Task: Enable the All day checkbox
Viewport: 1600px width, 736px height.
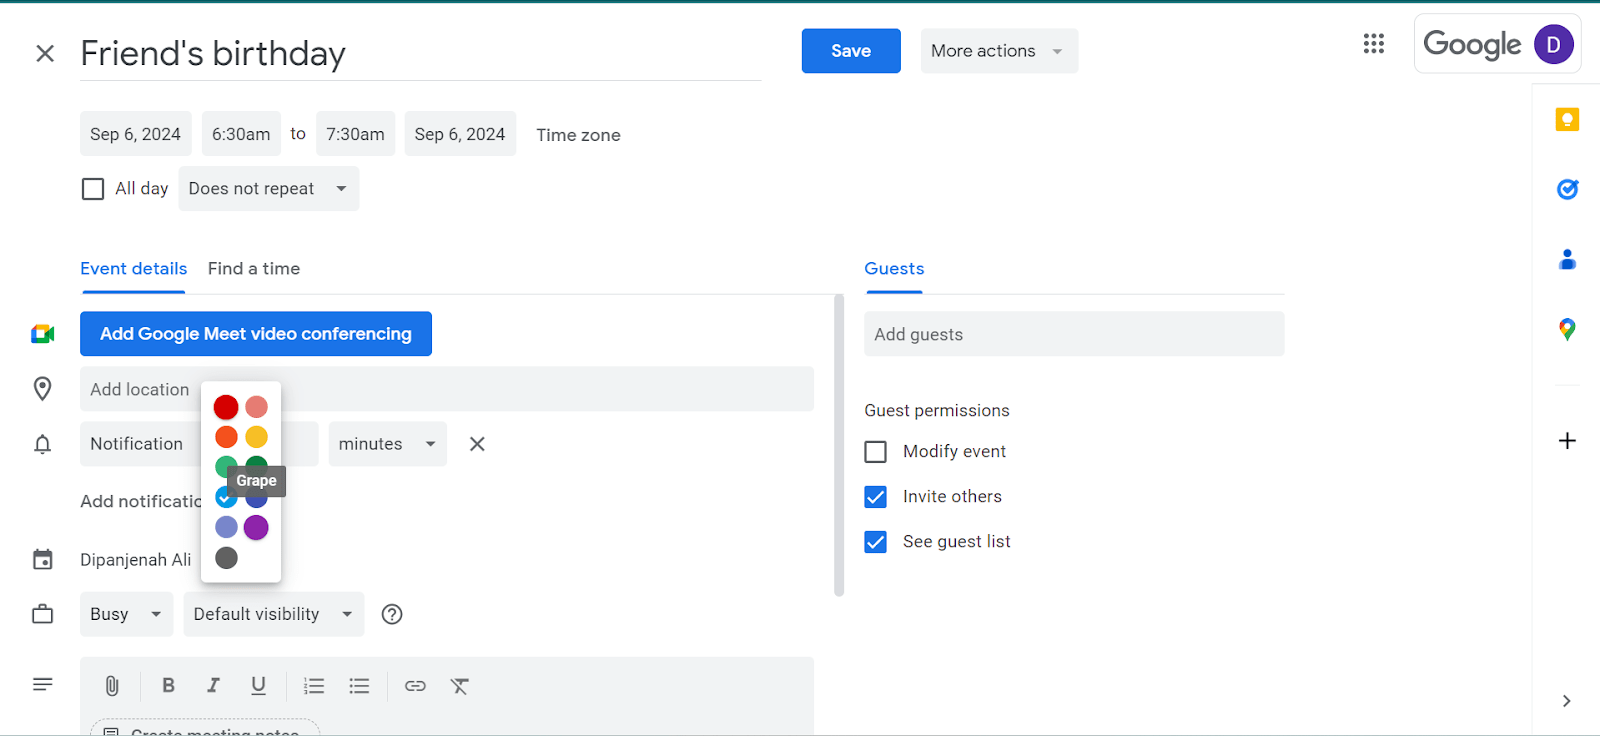Action: 93,189
